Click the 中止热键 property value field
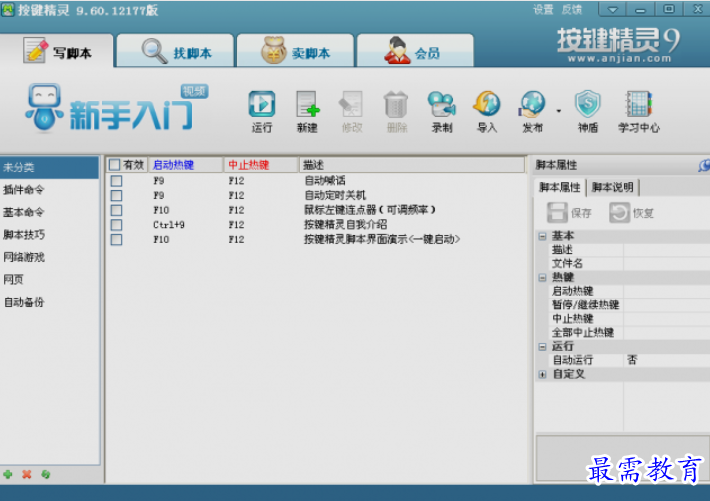Image resolution: width=710 pixels, height=501 pixels. [667, 318]
